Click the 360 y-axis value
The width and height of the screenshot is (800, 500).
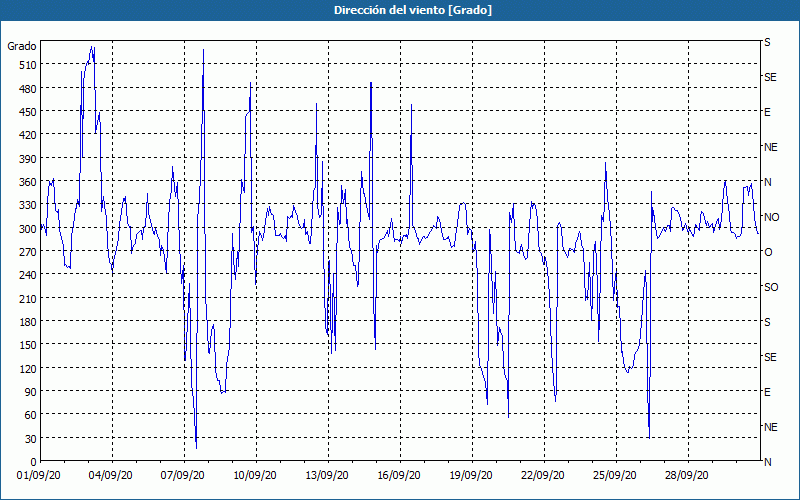click(28, 182)
